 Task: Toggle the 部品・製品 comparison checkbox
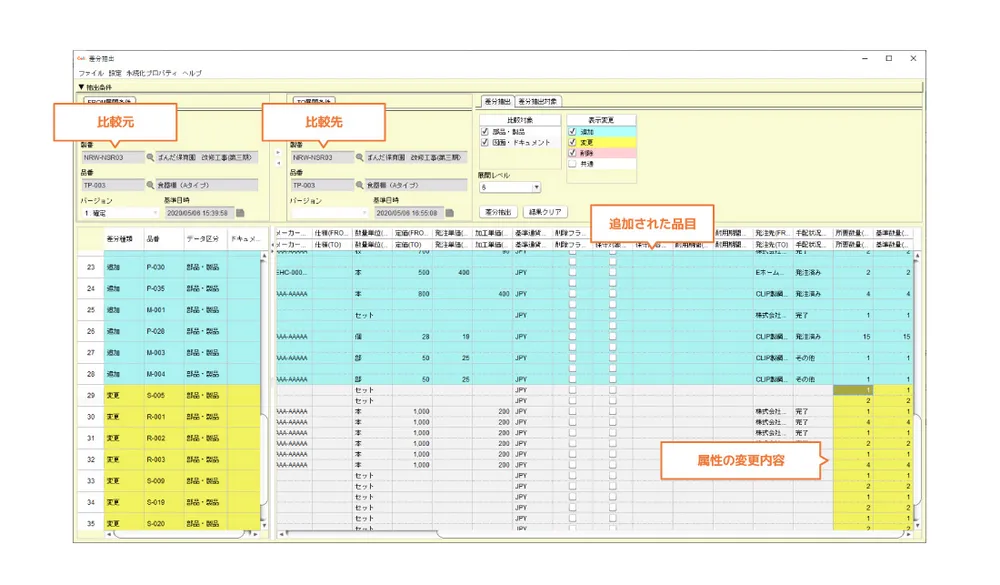(x=485, y=131)
